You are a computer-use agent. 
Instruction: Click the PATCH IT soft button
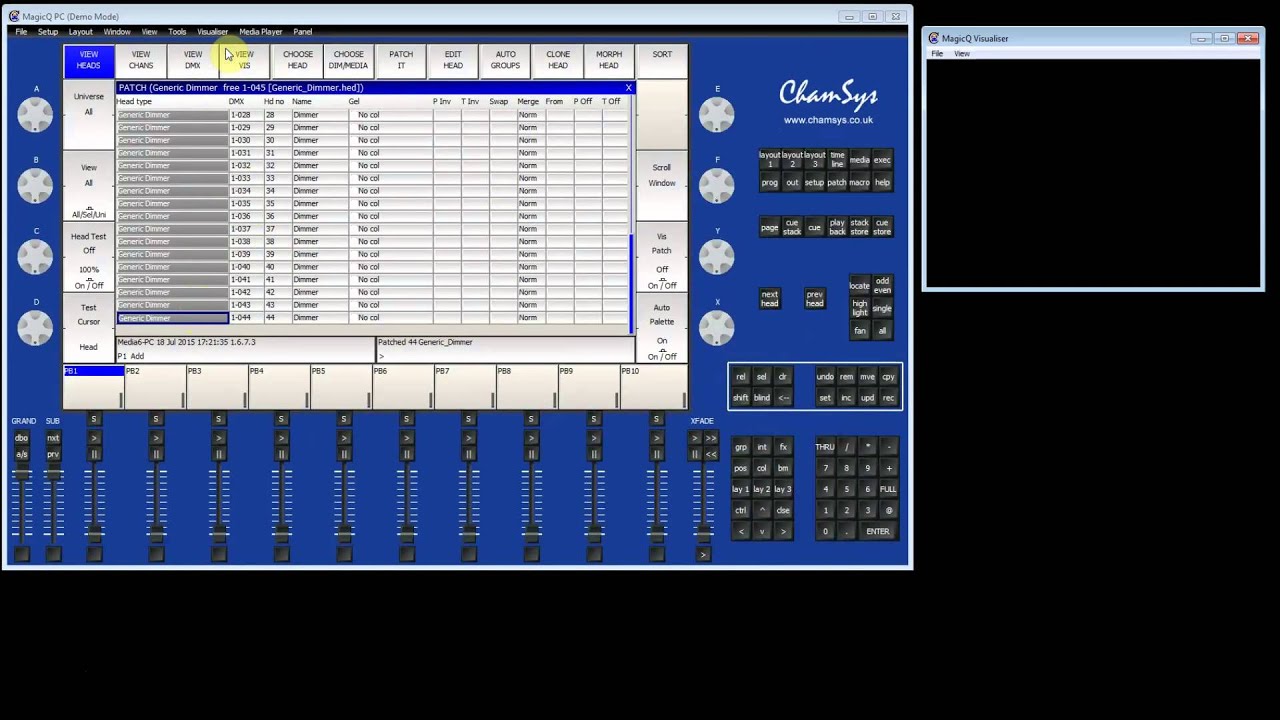401,60
